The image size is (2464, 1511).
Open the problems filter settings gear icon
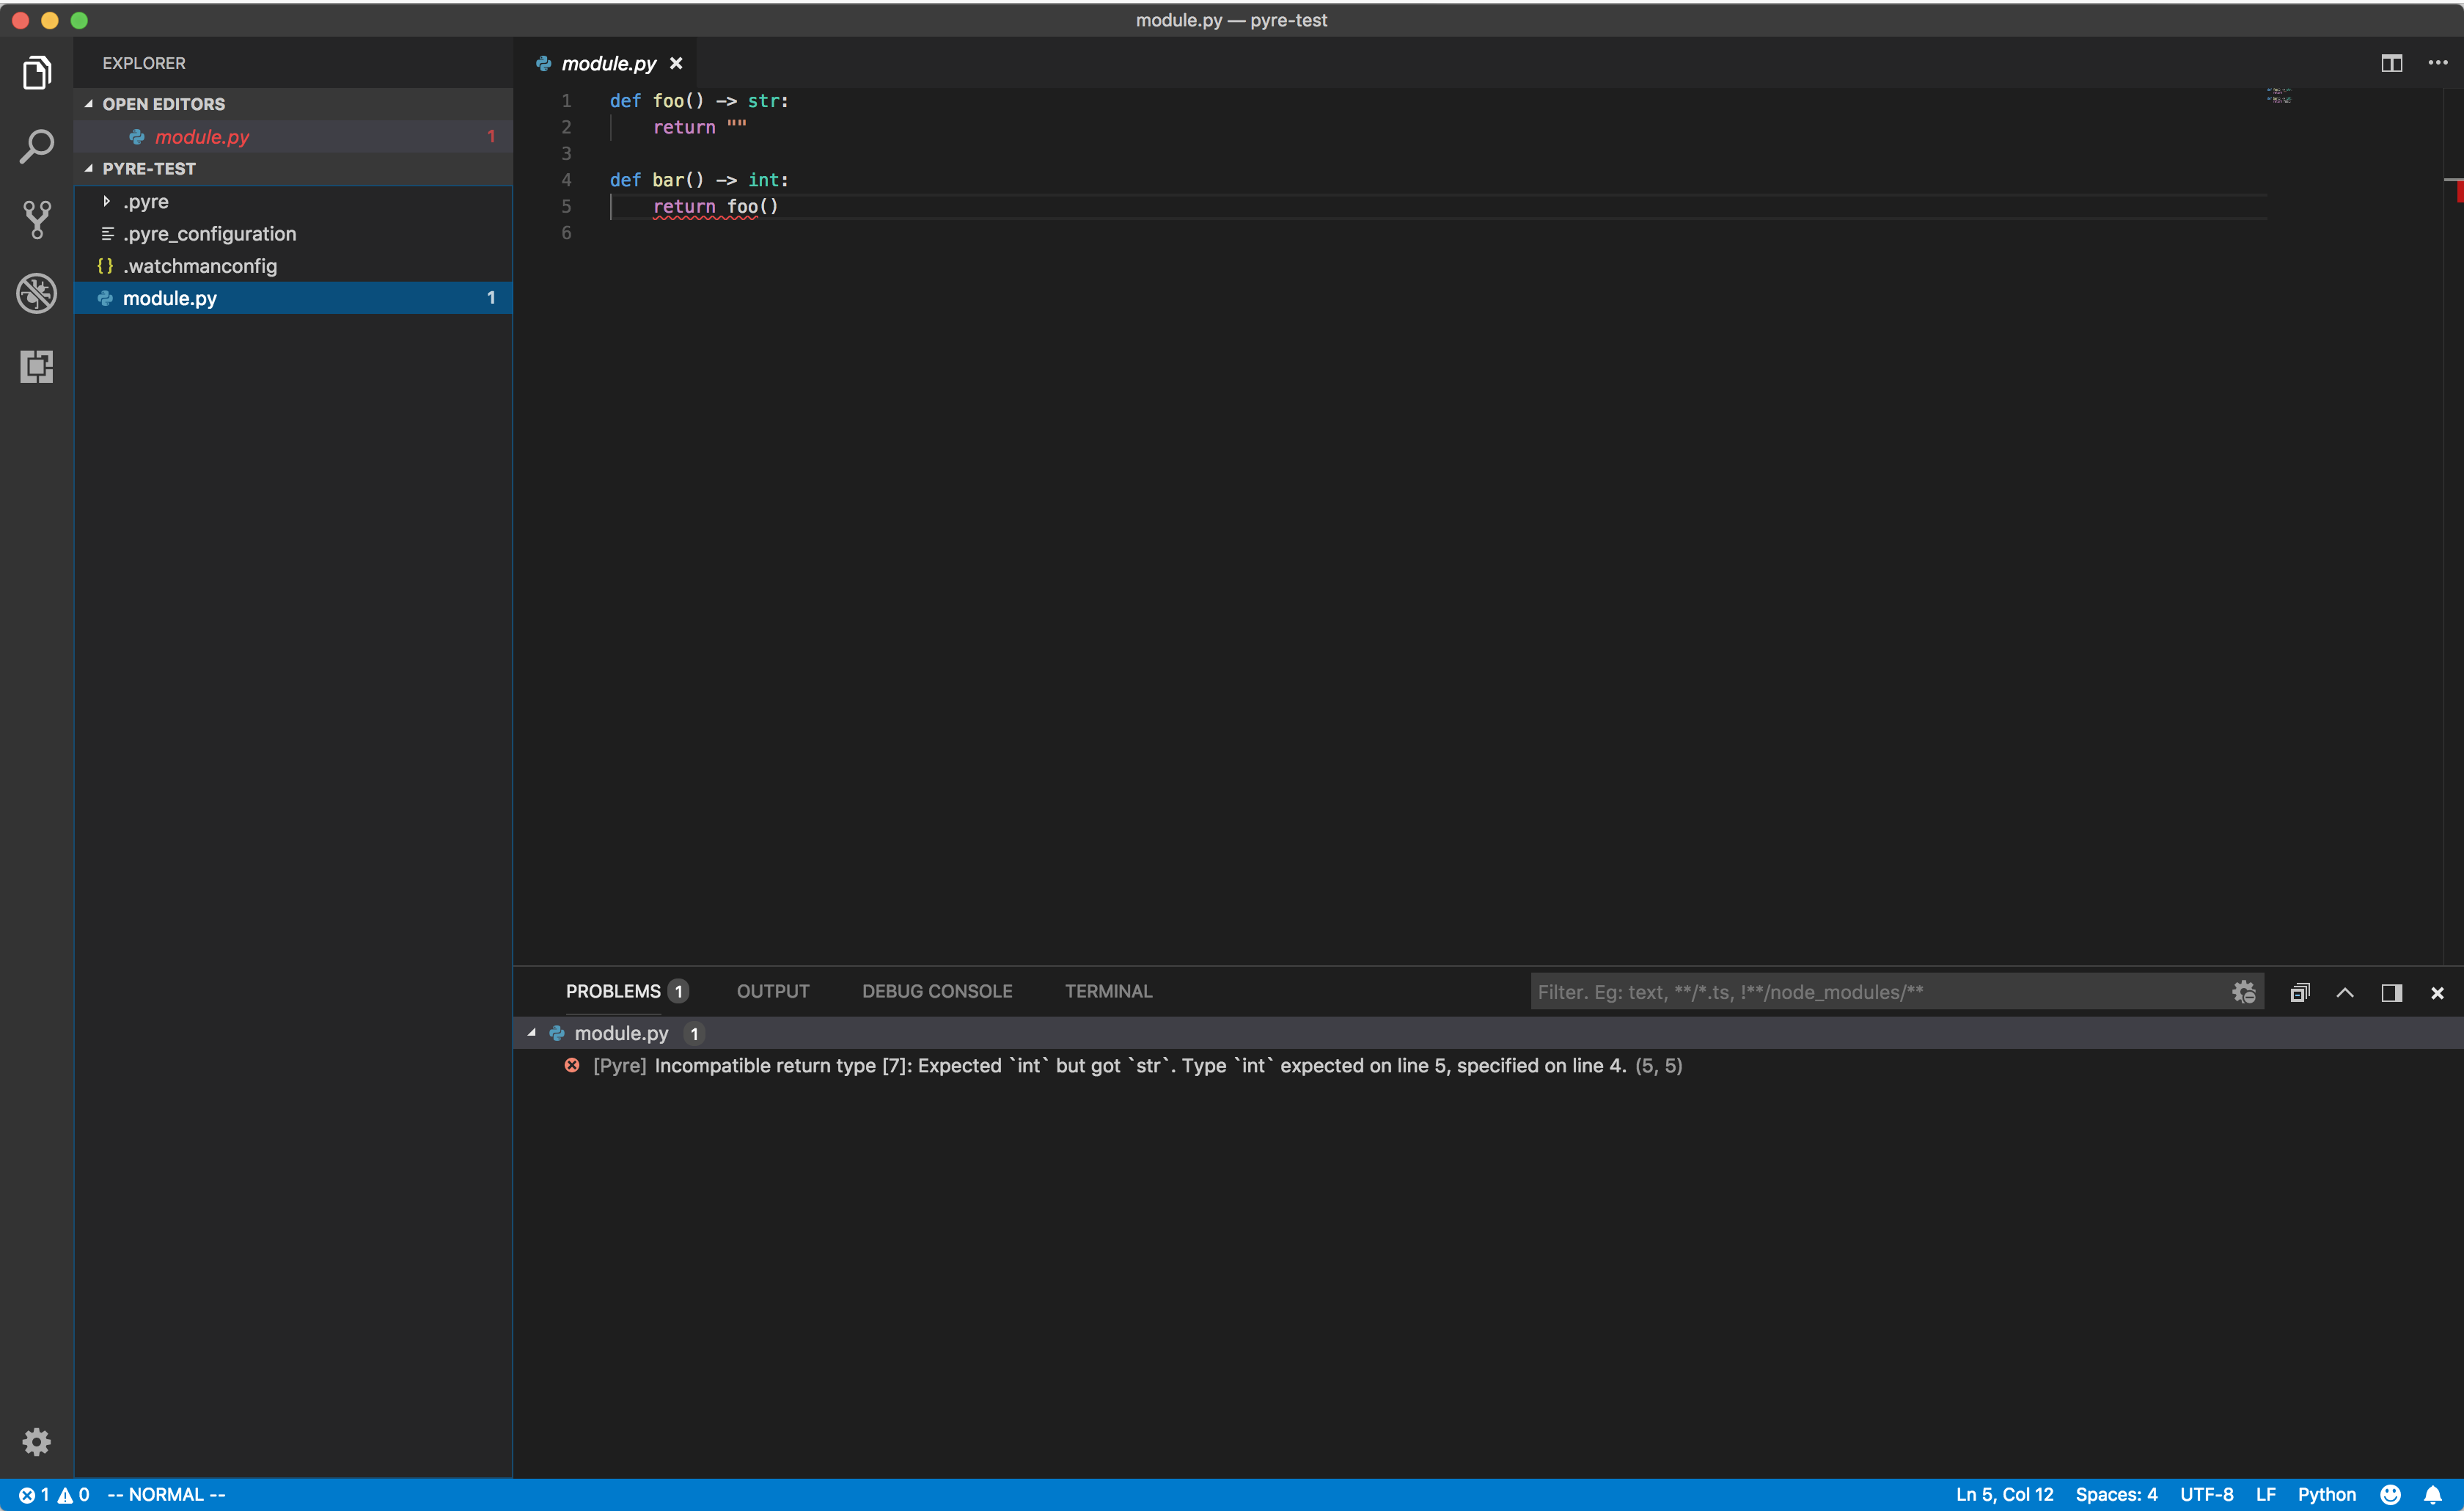click(2243, 992)
